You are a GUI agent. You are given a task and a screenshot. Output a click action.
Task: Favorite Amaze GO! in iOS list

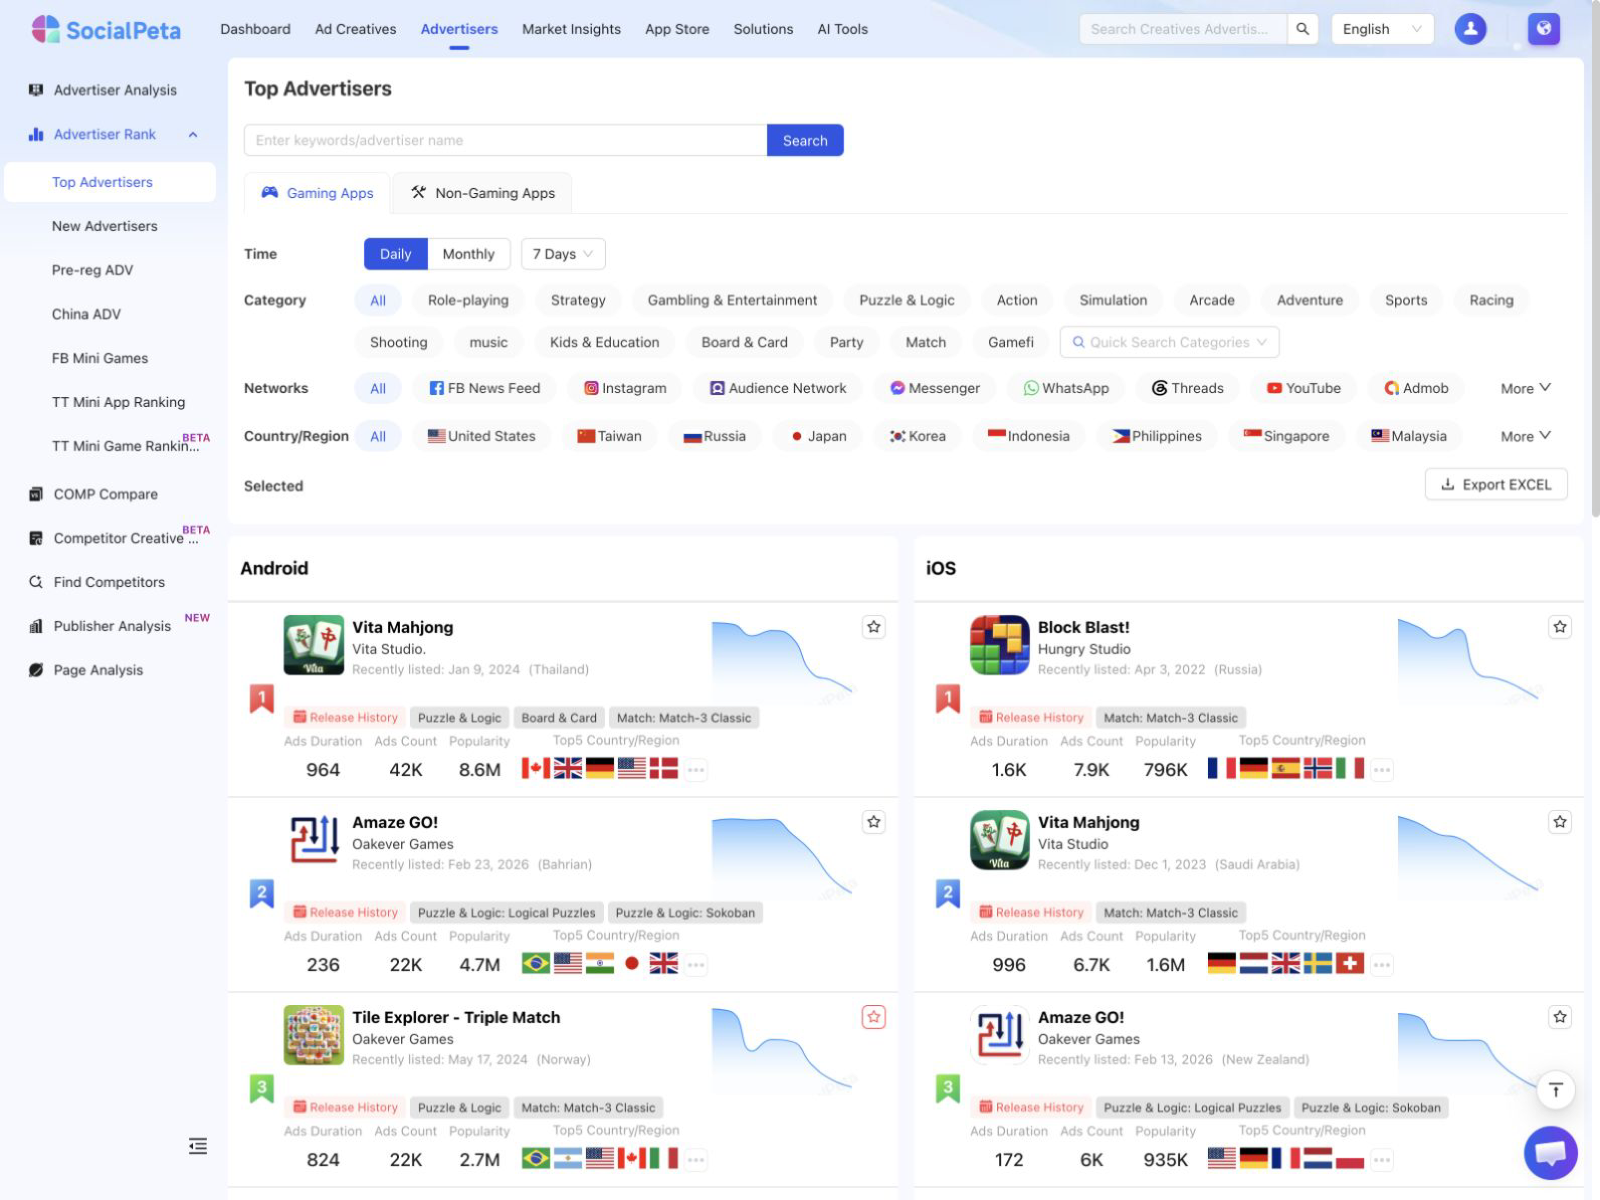[x=1560, y=1017]
